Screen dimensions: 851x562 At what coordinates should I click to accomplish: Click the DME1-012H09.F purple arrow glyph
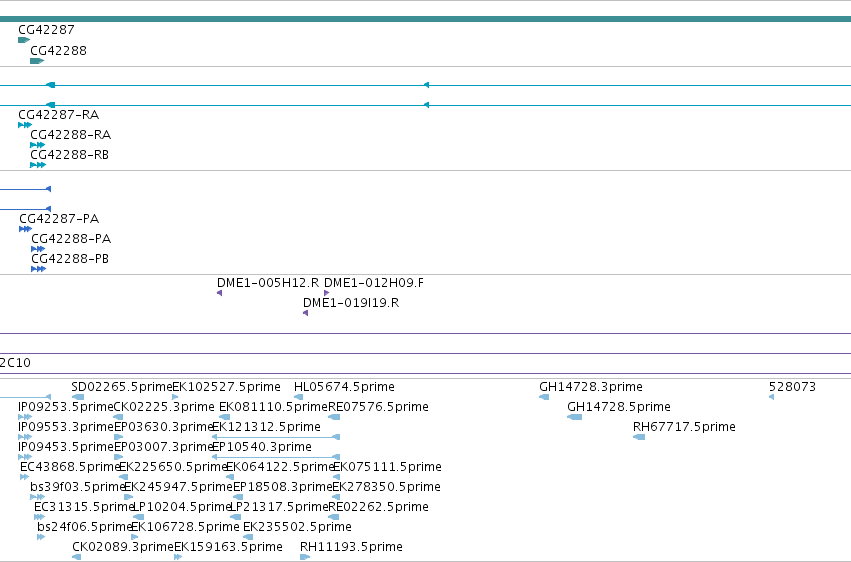point(326,293)
